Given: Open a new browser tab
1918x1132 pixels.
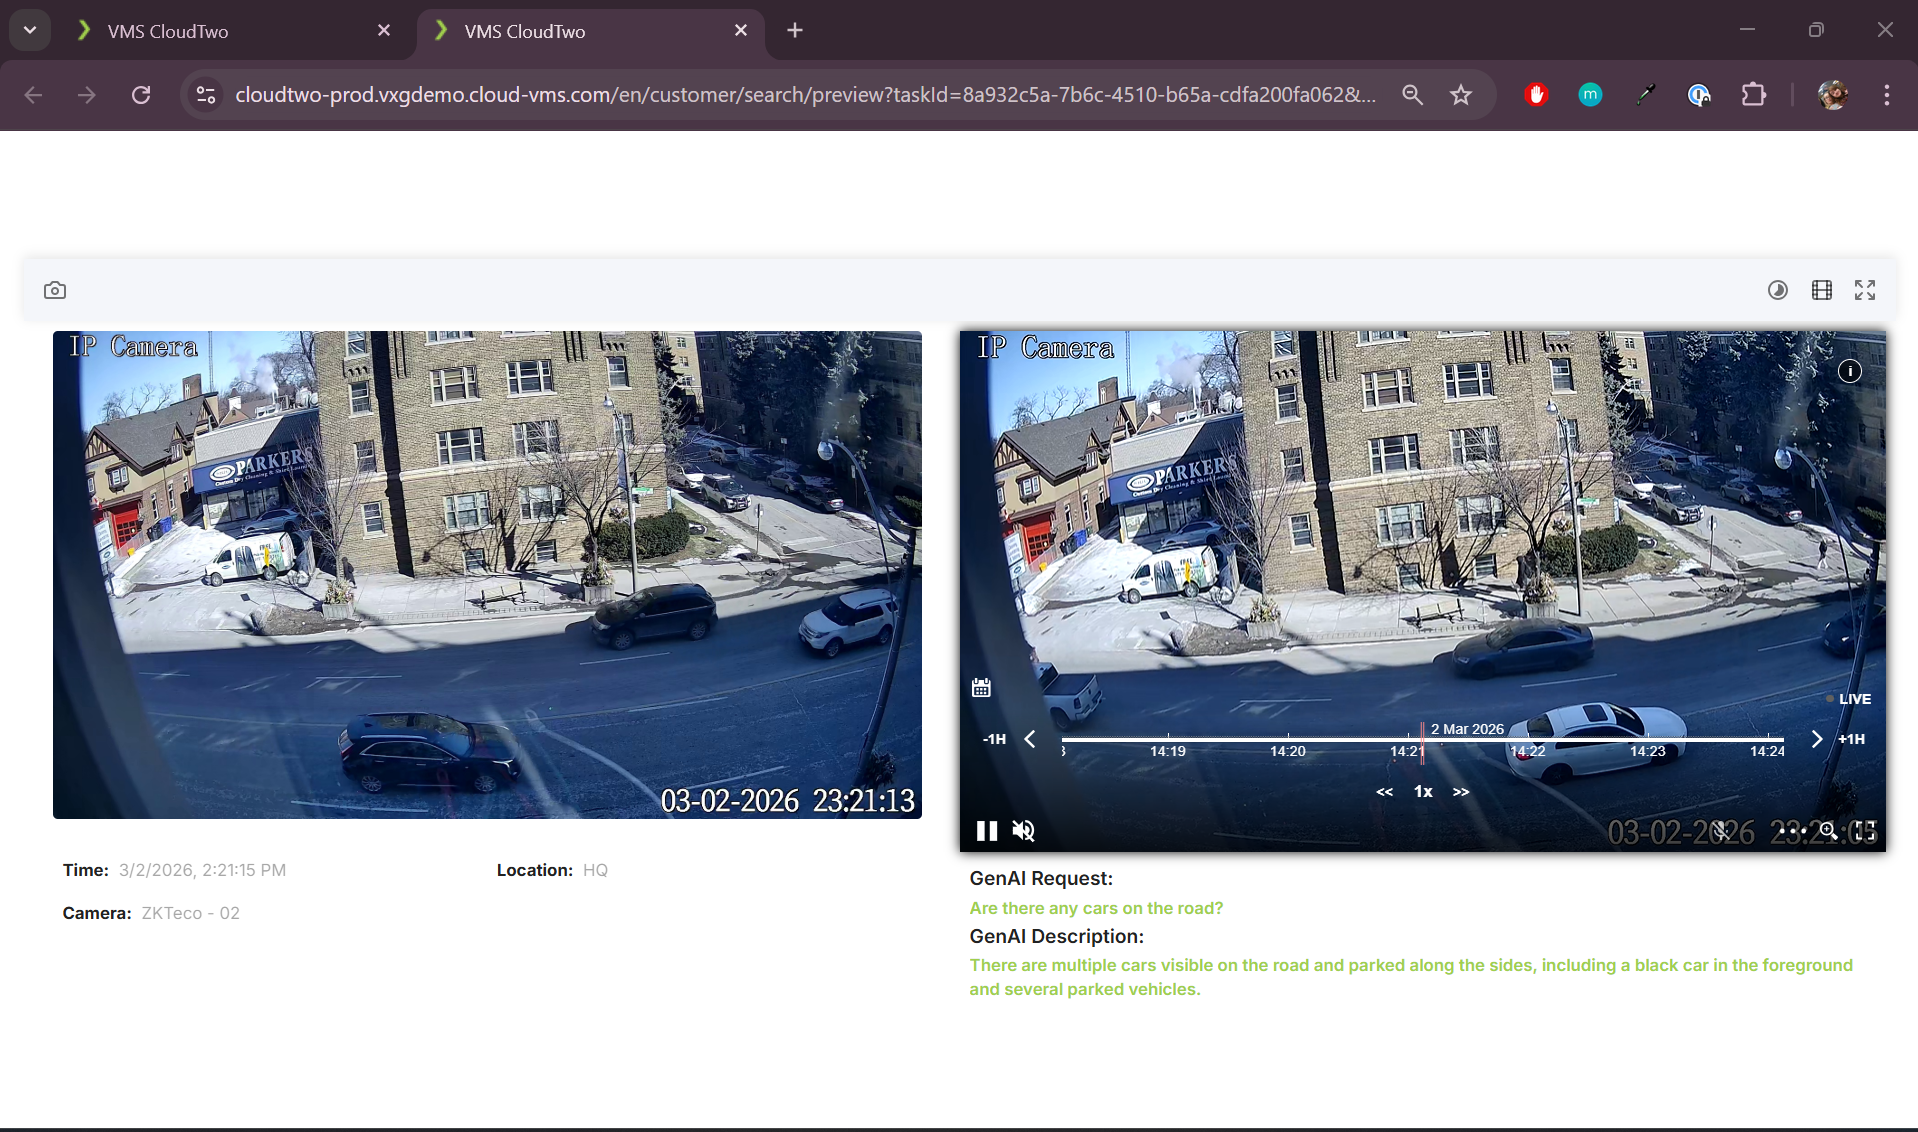Looking at the screenshot, I should pos(795,31).
